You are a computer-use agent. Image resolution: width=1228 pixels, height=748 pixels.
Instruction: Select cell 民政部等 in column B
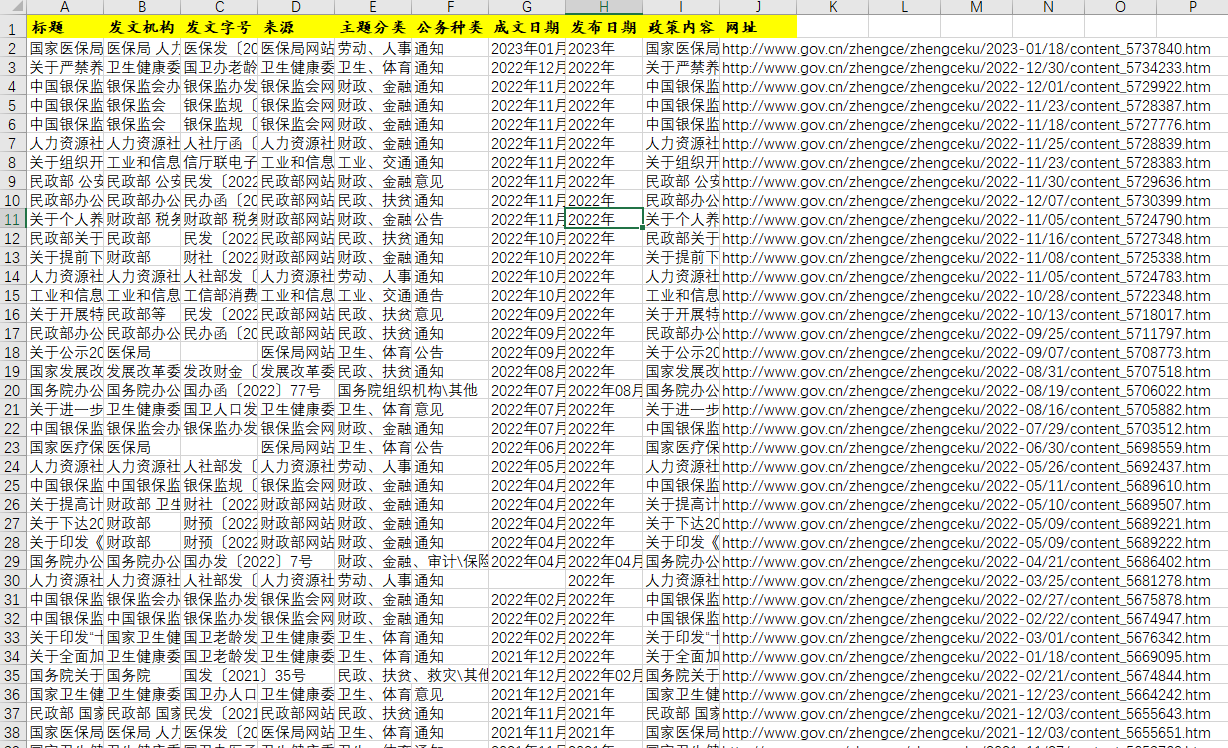142,314
